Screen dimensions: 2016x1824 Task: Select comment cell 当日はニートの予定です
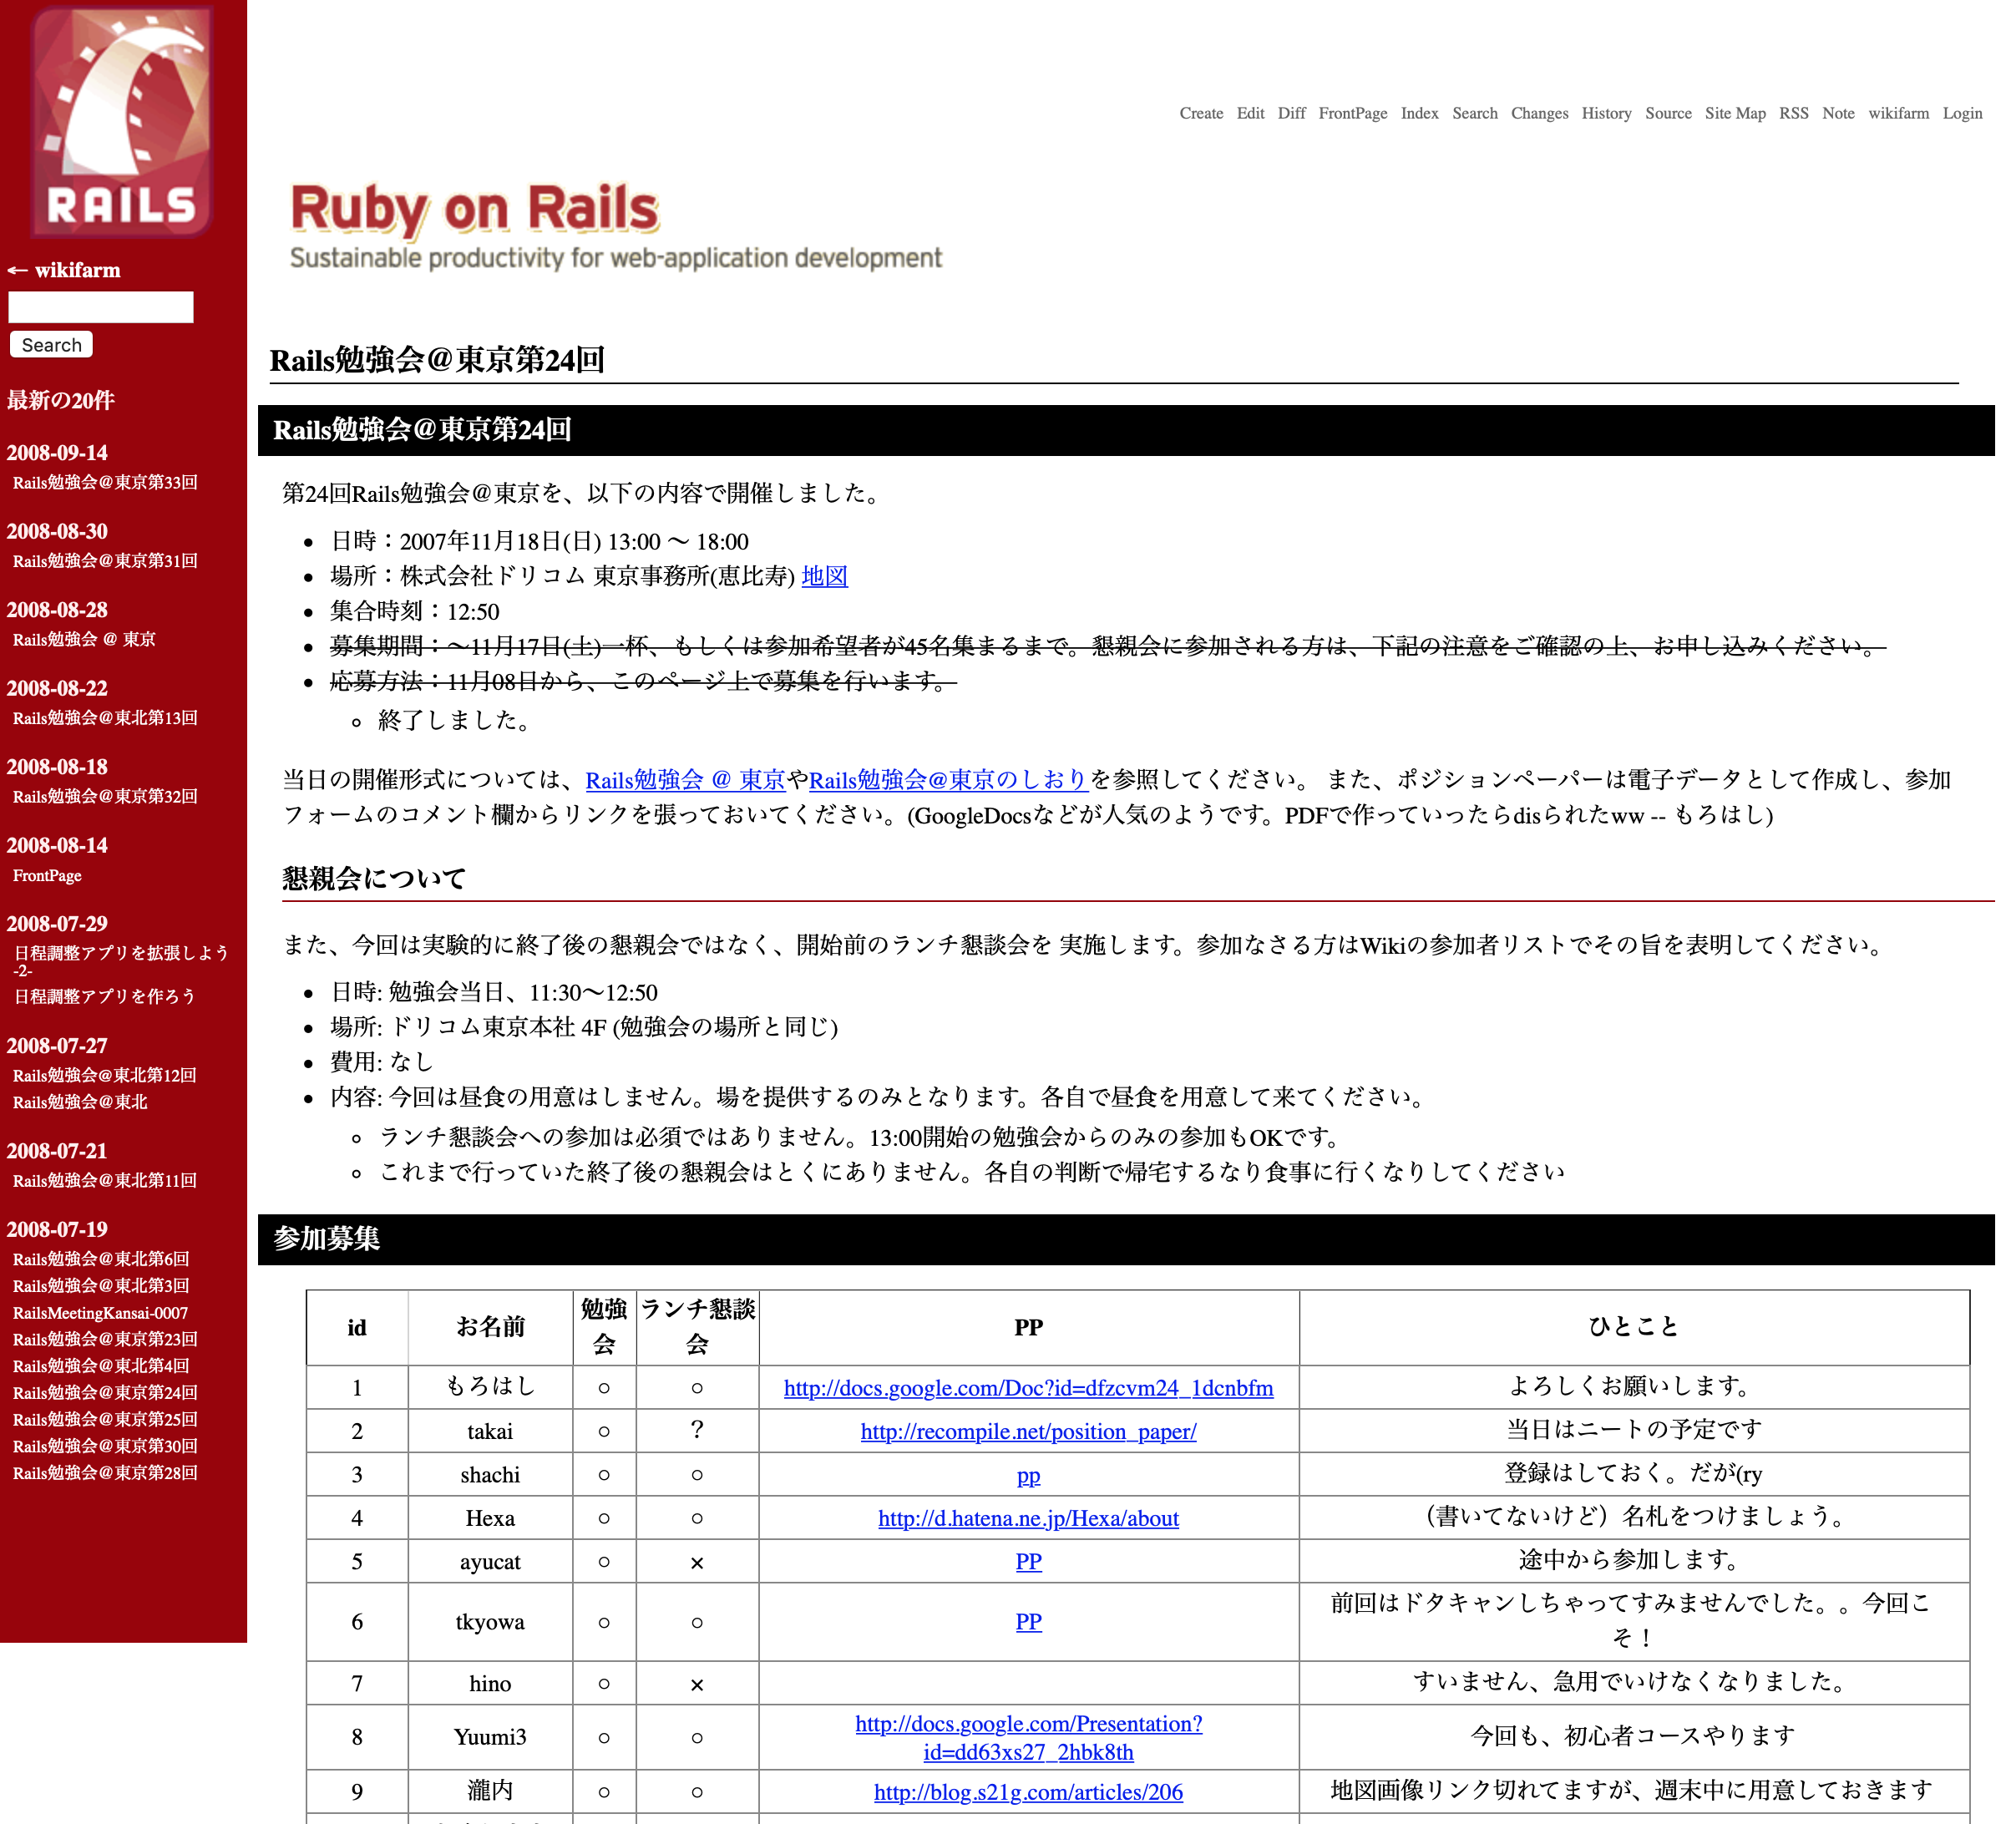pos(1634,1430)
